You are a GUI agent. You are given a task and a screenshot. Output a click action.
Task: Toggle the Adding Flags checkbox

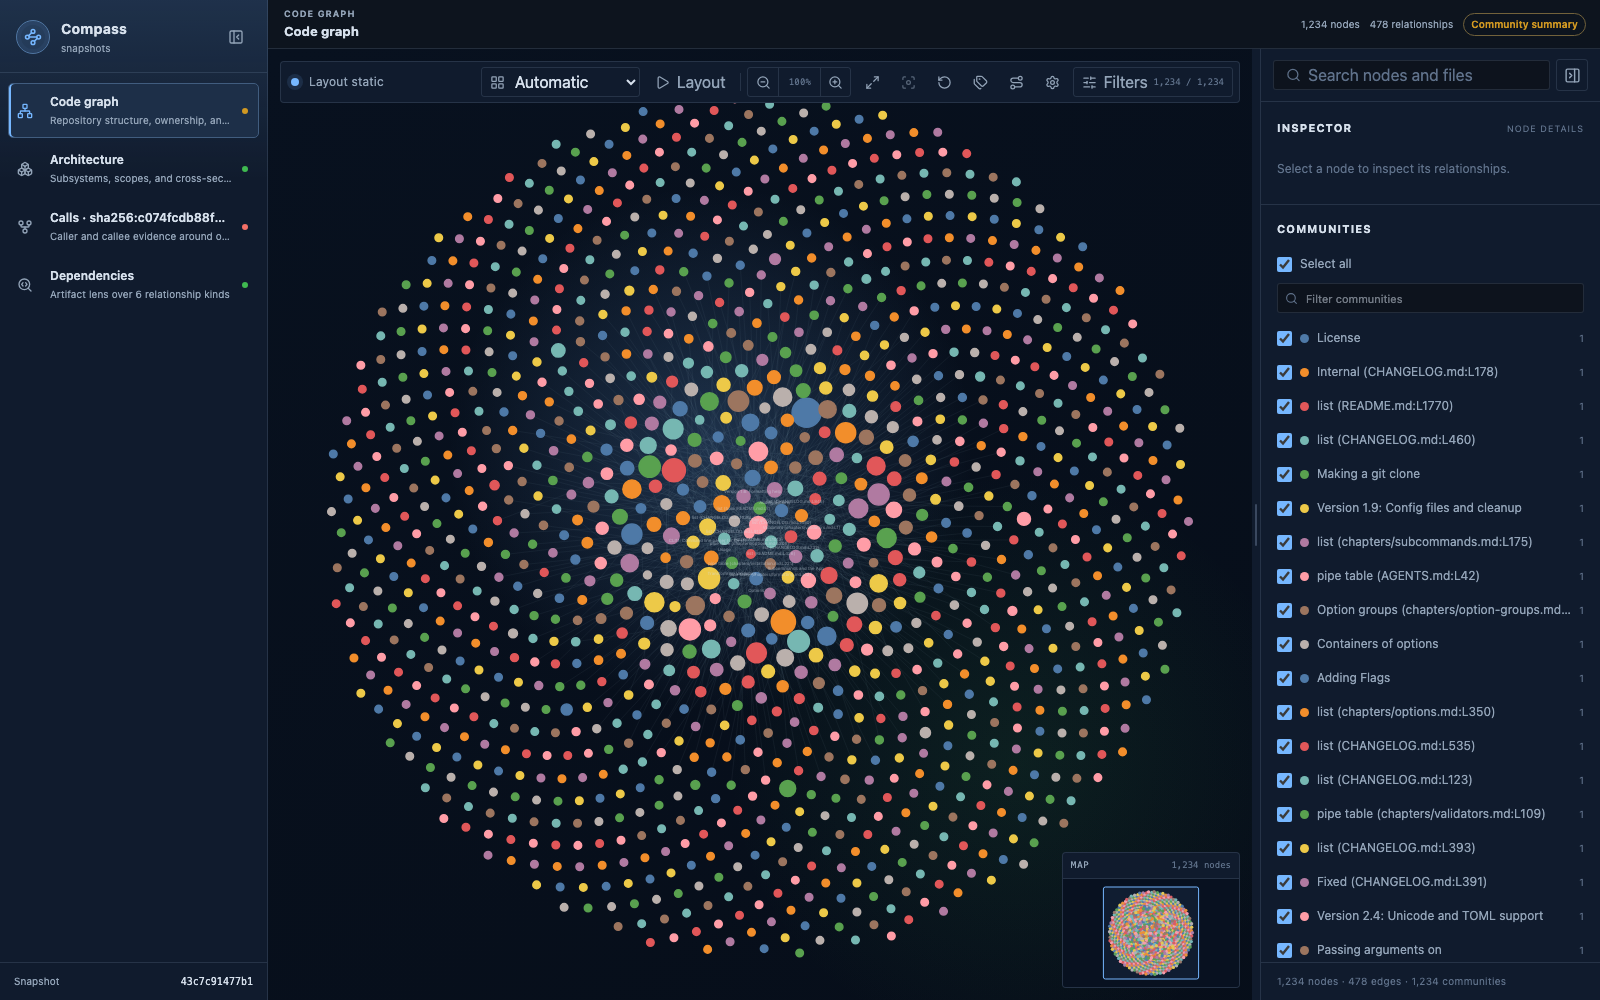[1284, 678]
